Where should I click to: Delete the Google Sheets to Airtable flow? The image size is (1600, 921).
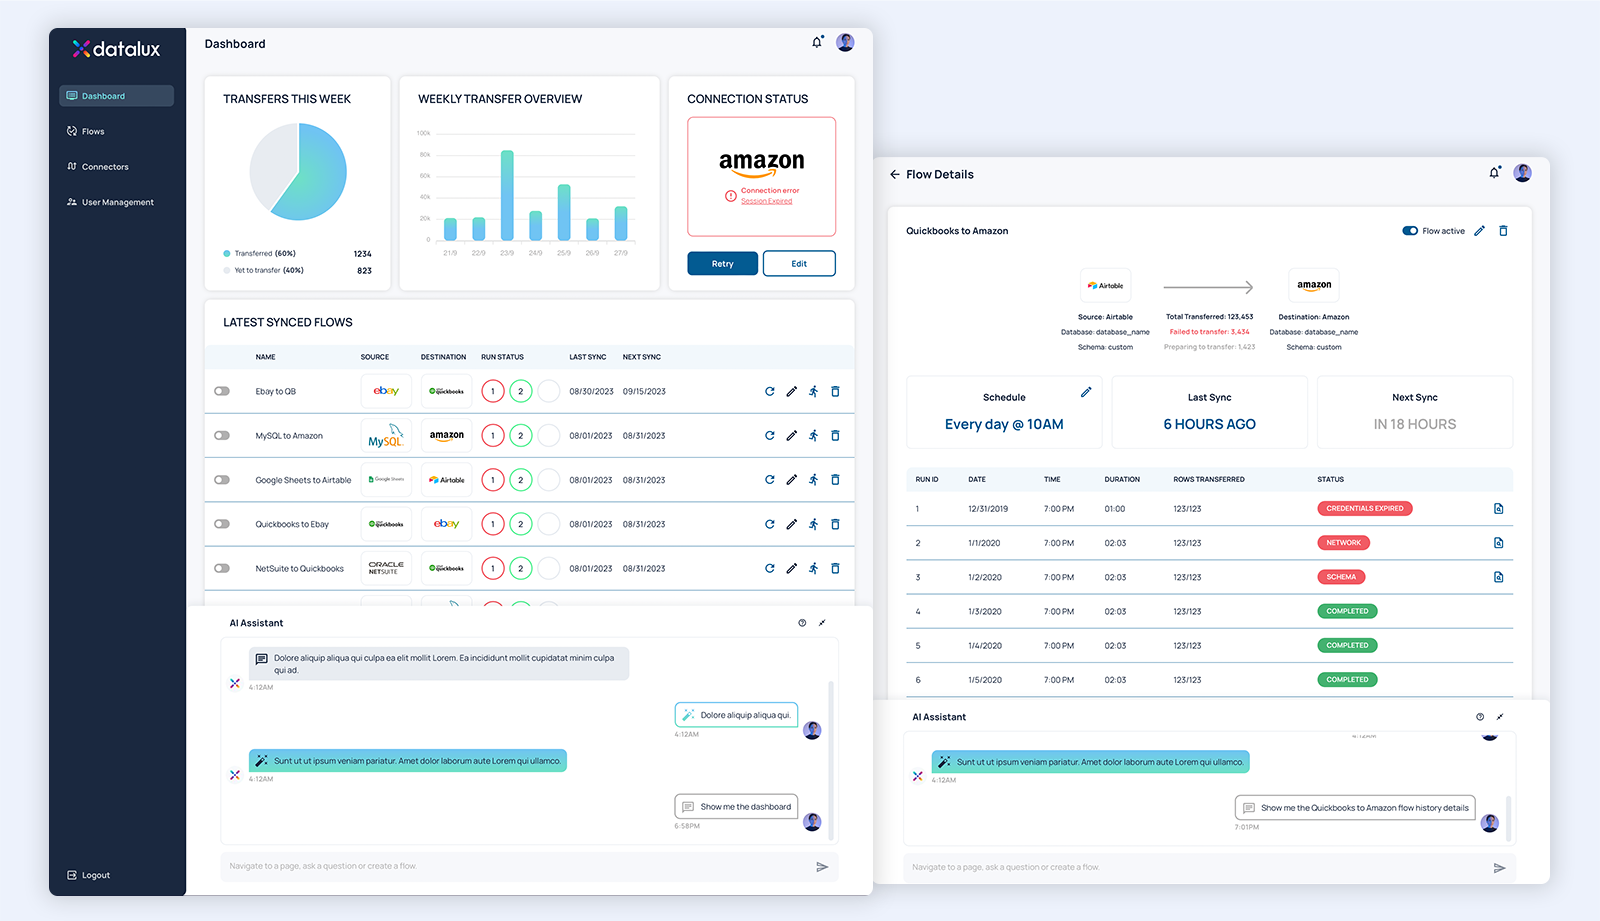pyautogui.click(x=835, y=479)
